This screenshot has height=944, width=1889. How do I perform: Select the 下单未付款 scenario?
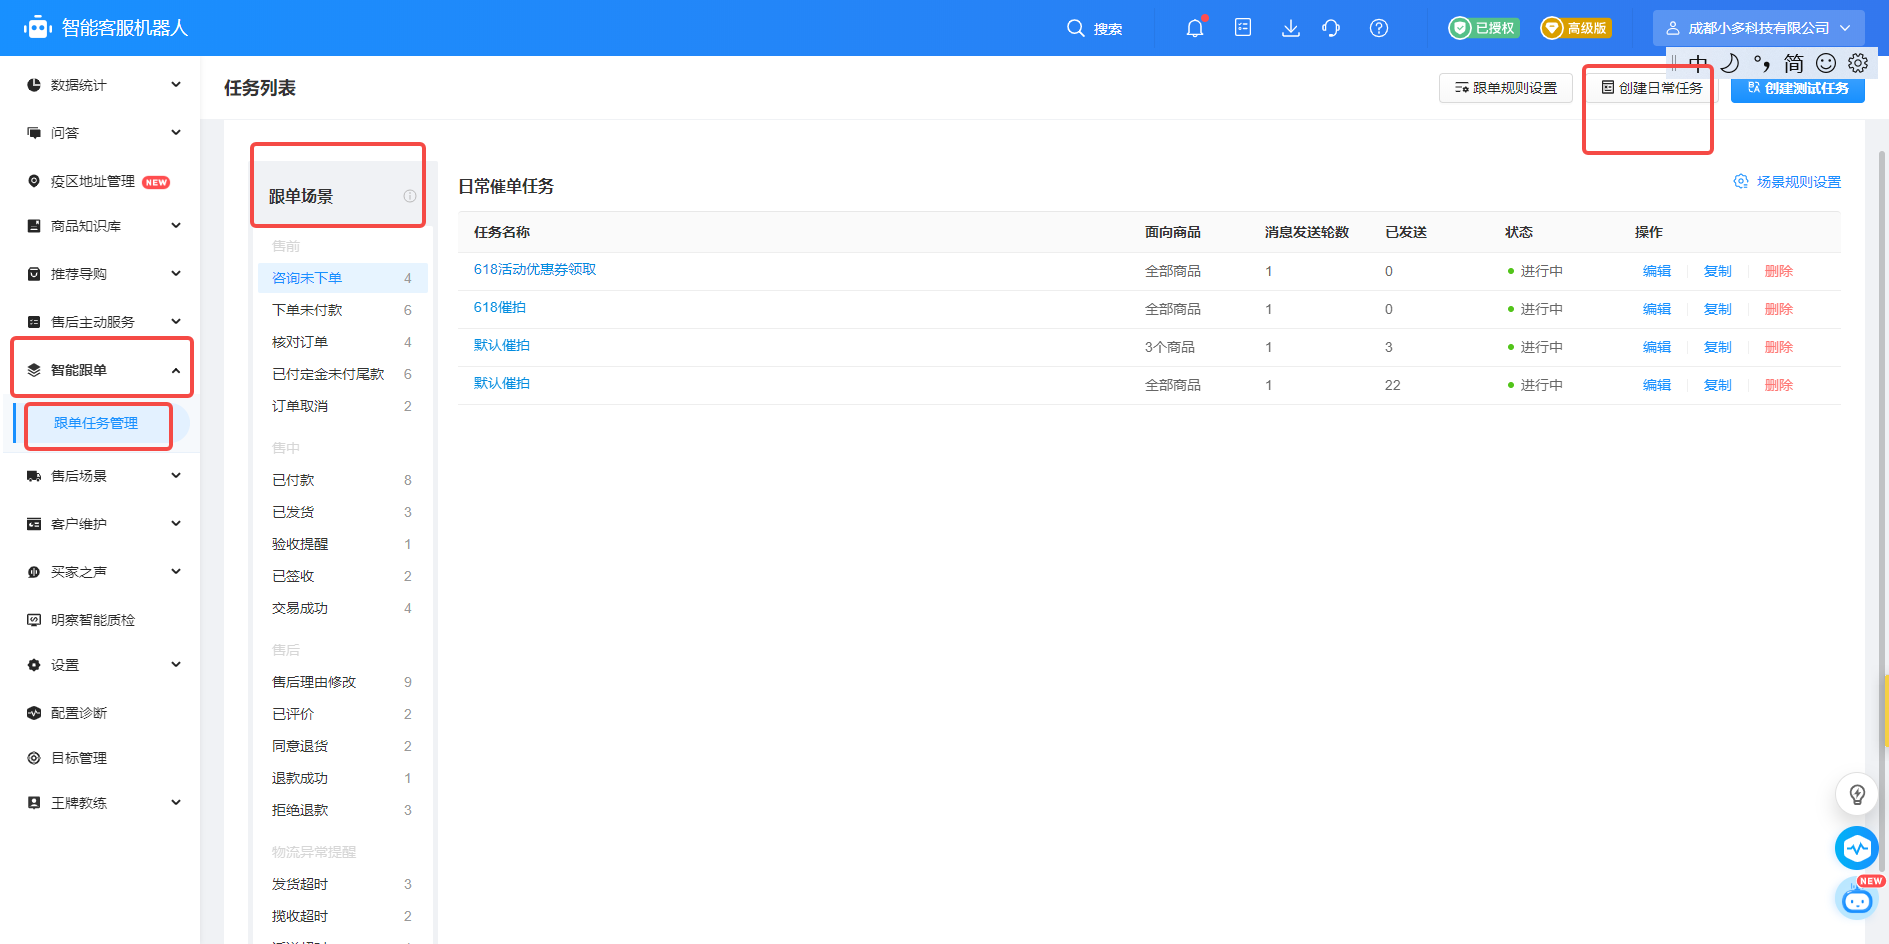343,310
